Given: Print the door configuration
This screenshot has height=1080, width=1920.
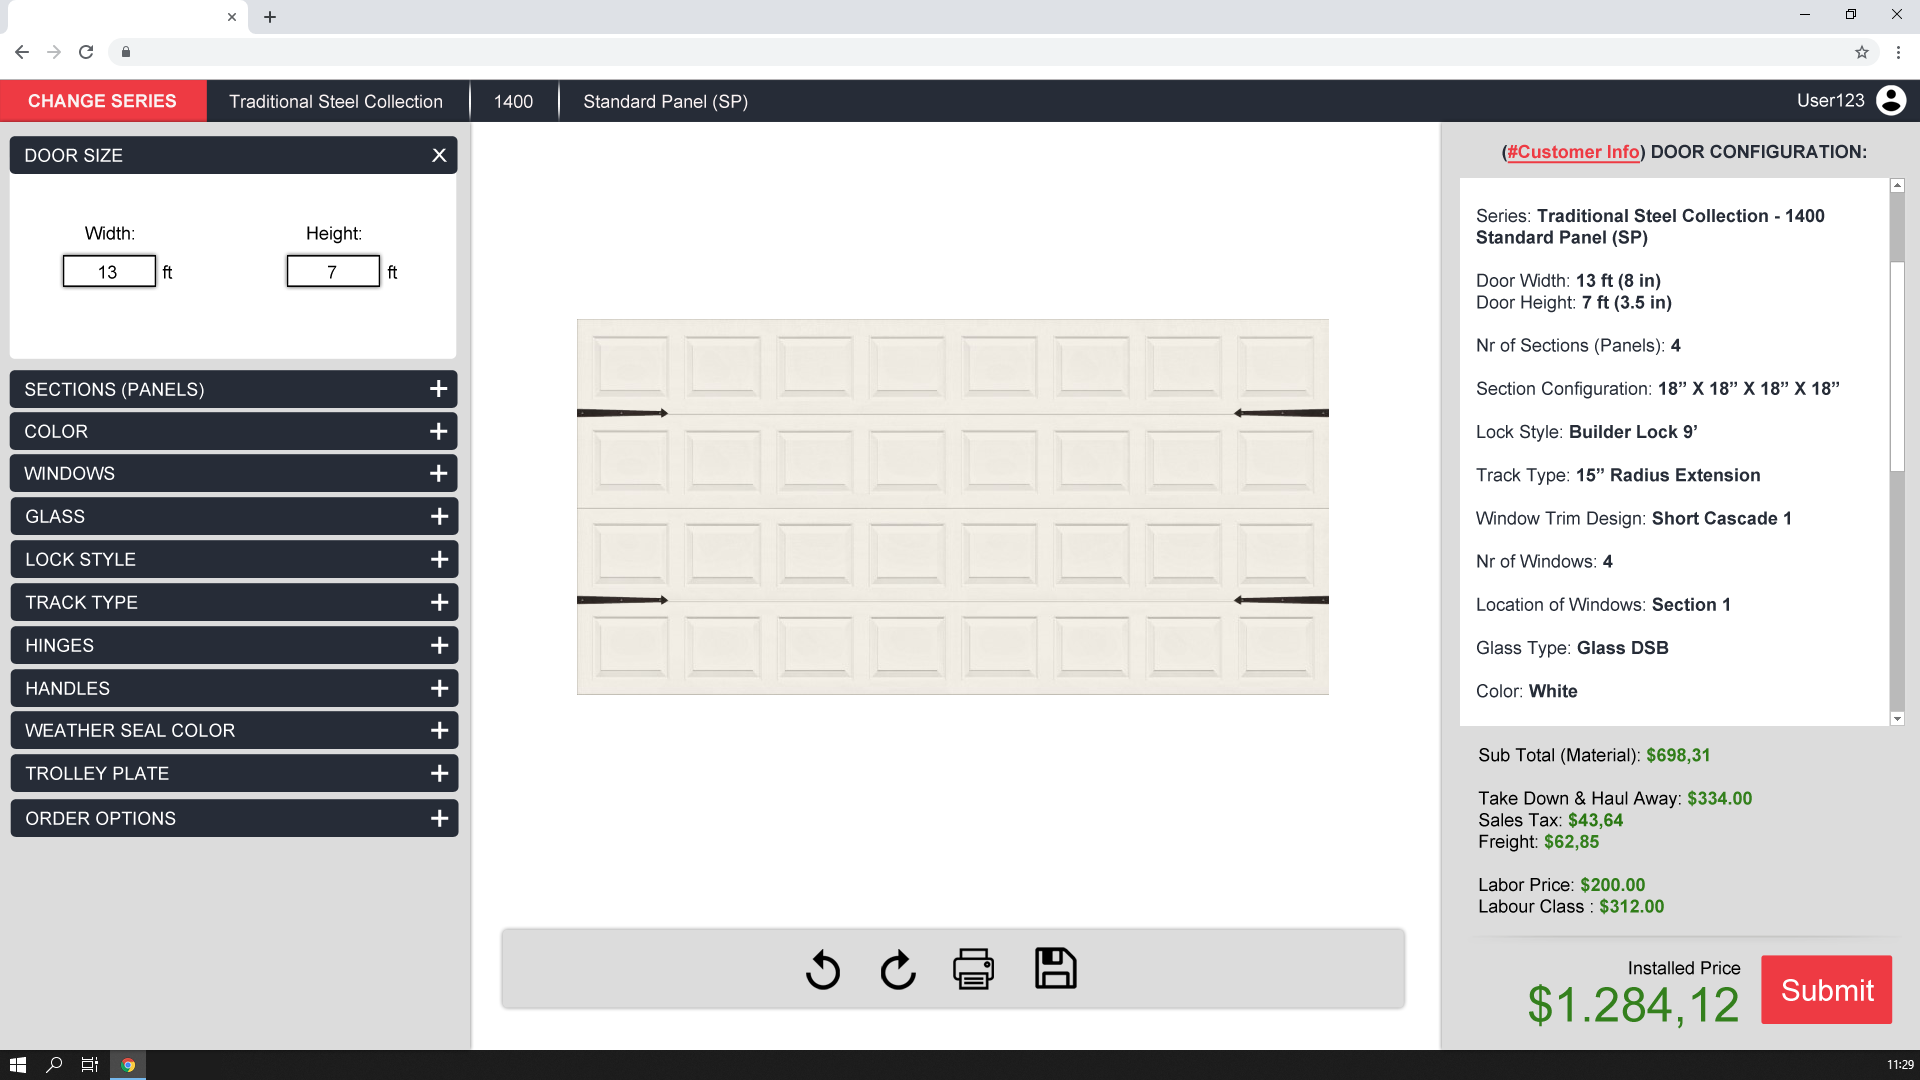Looking at the screenshot, I should pyautogui.click(x=973, y=969).
